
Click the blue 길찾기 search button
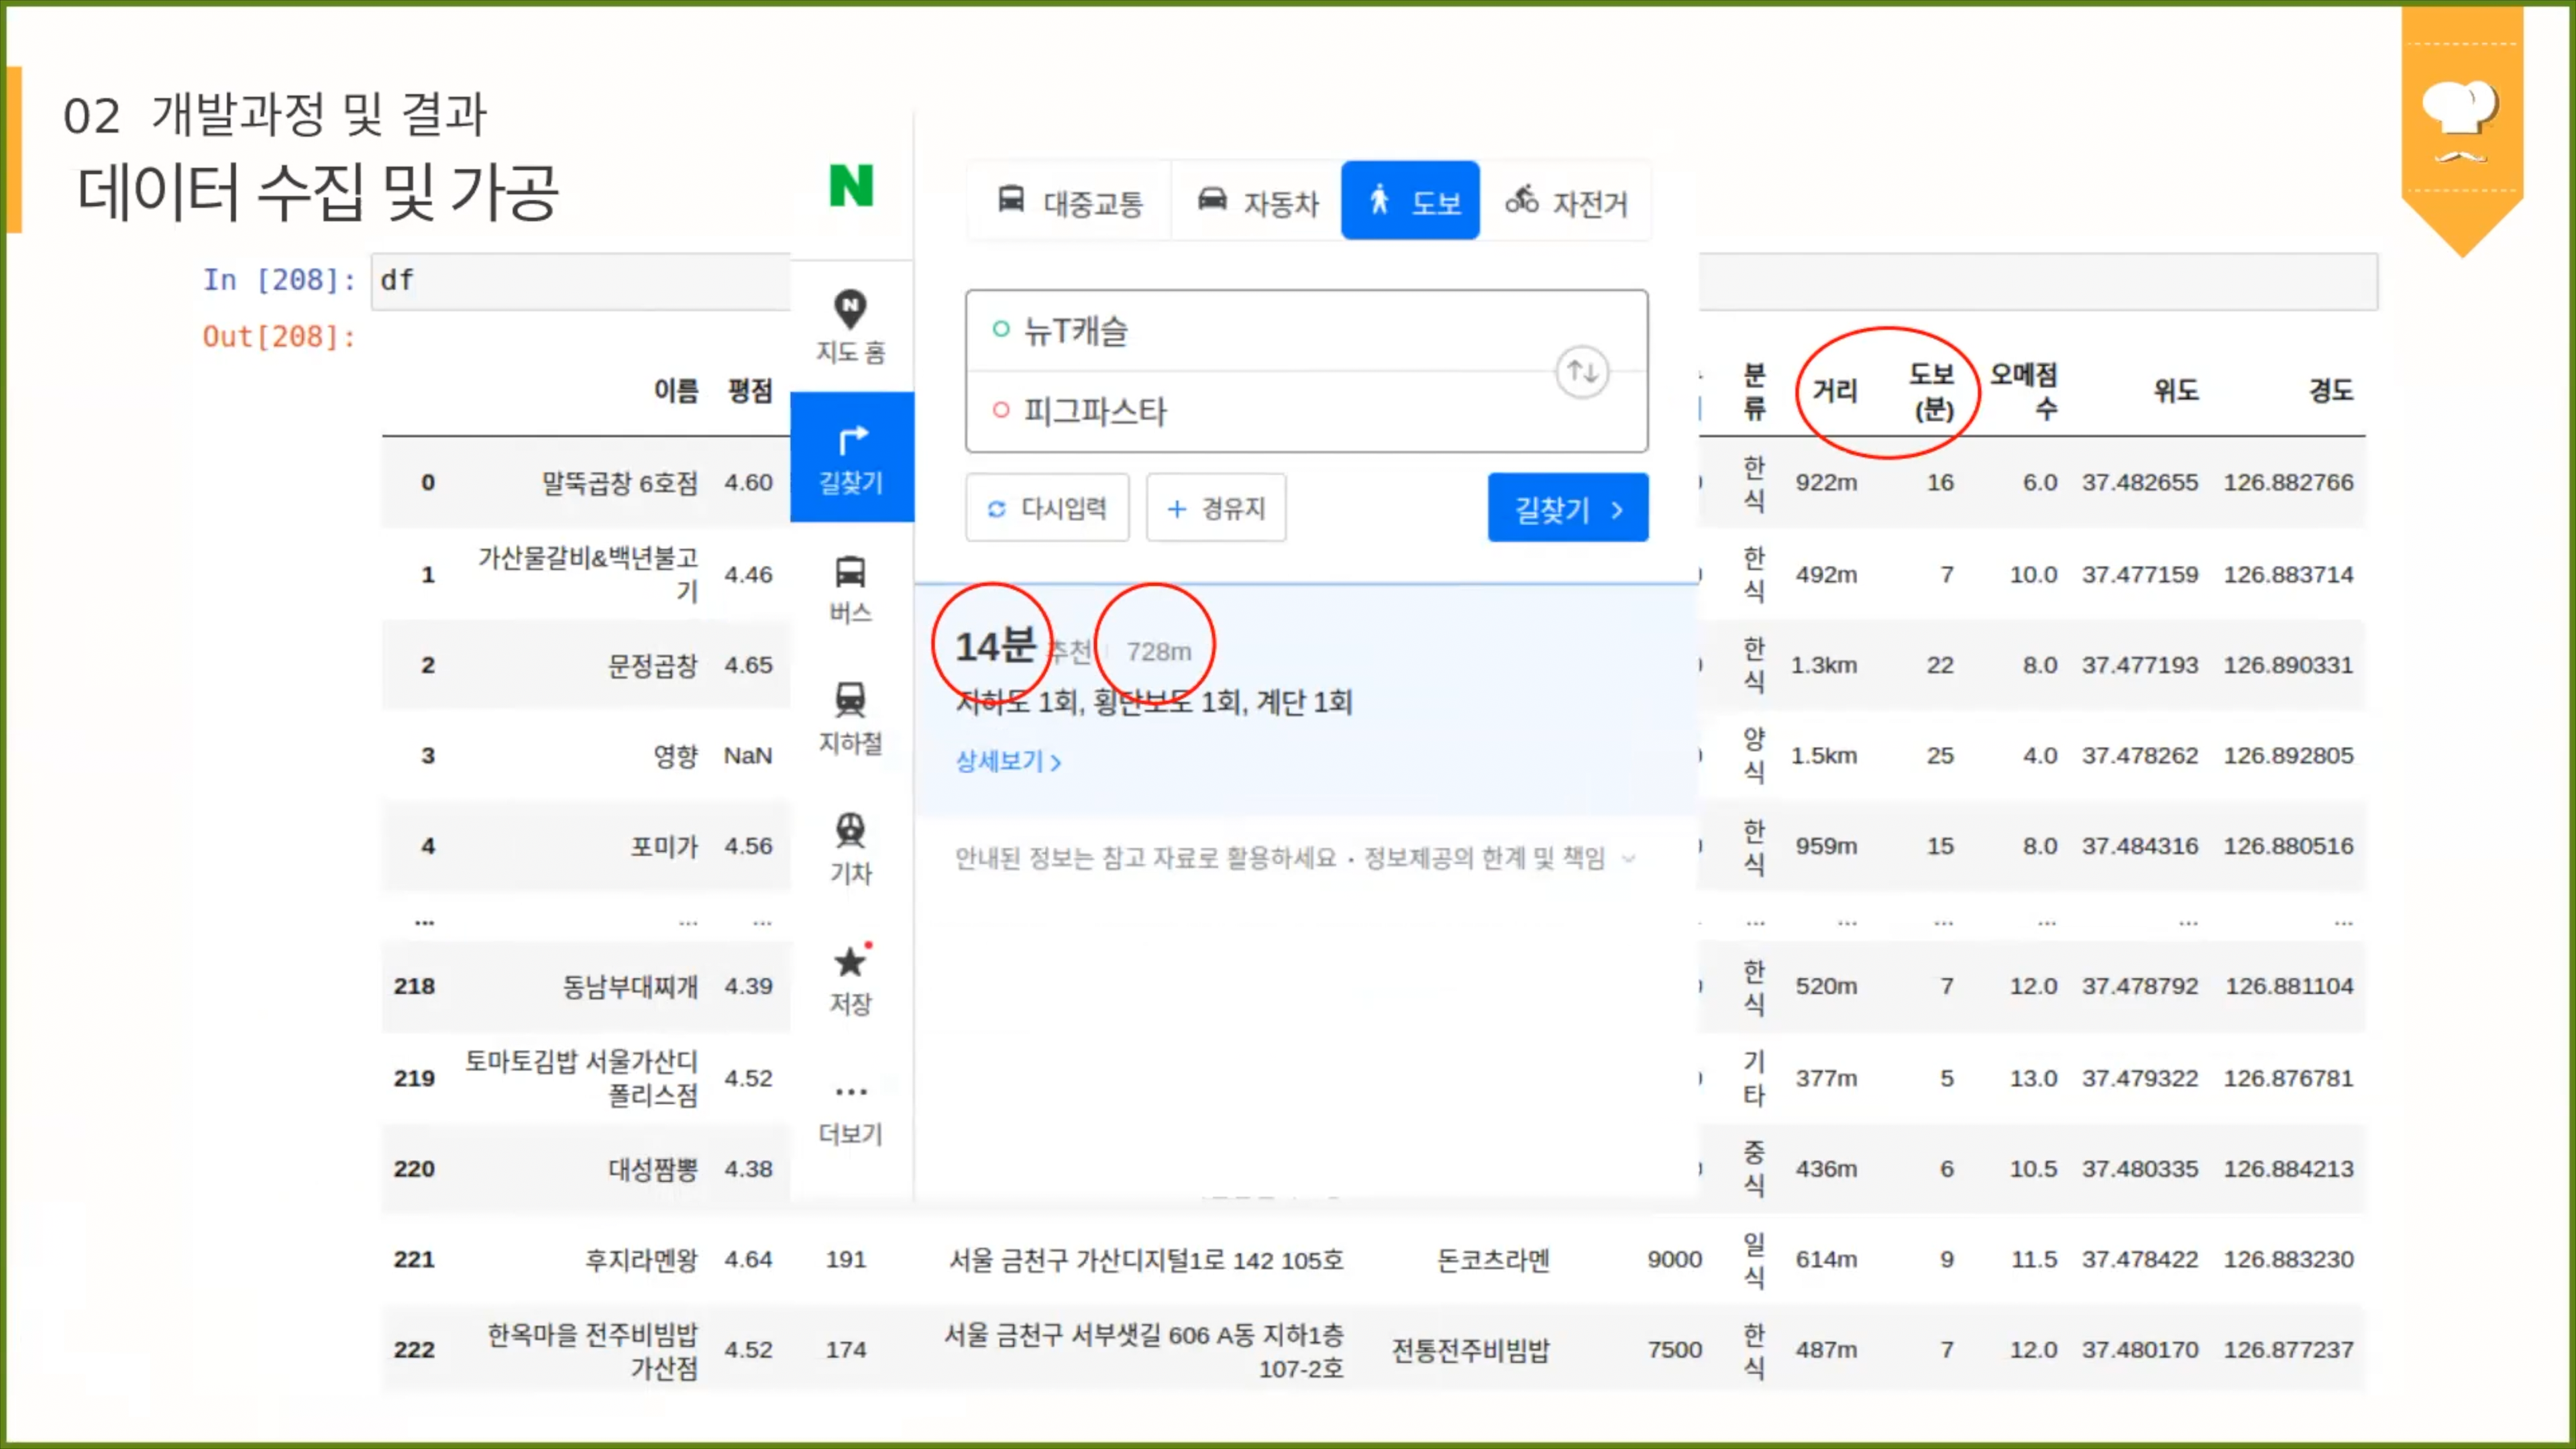pyautogui.click(x=1567, y=508)
